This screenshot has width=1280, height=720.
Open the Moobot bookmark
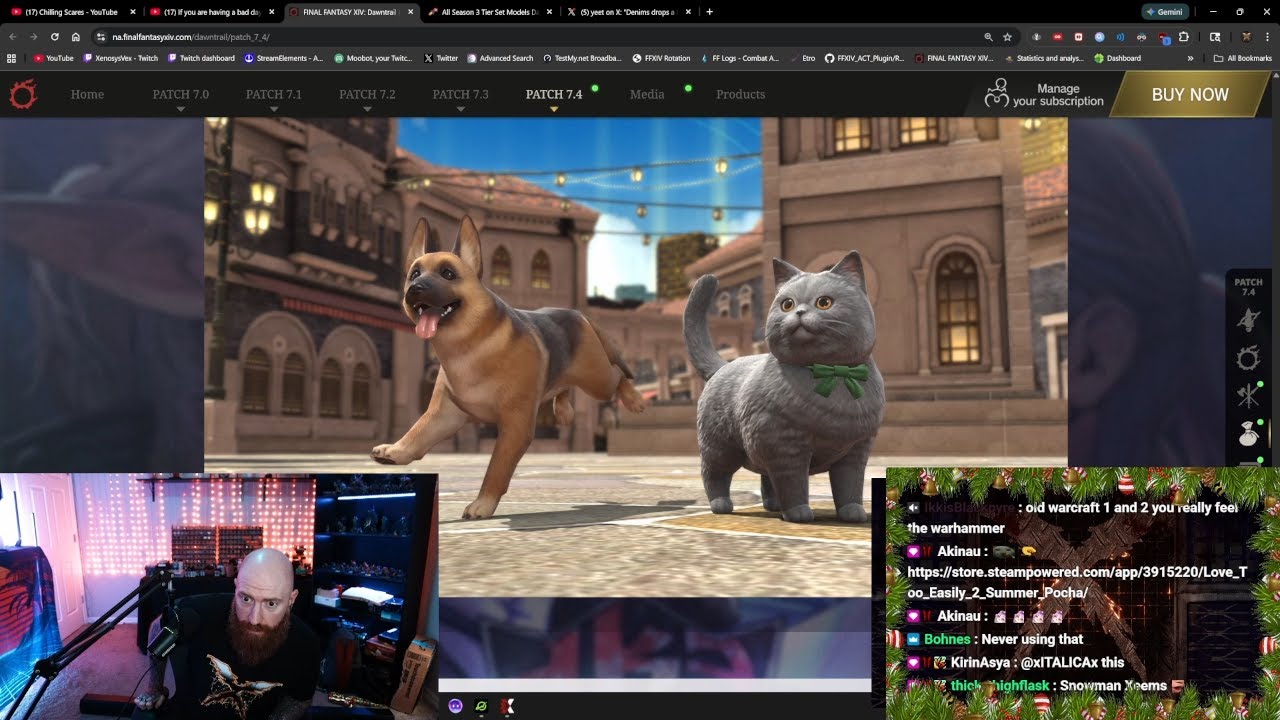pyautogui.click(x=373, y=58)
